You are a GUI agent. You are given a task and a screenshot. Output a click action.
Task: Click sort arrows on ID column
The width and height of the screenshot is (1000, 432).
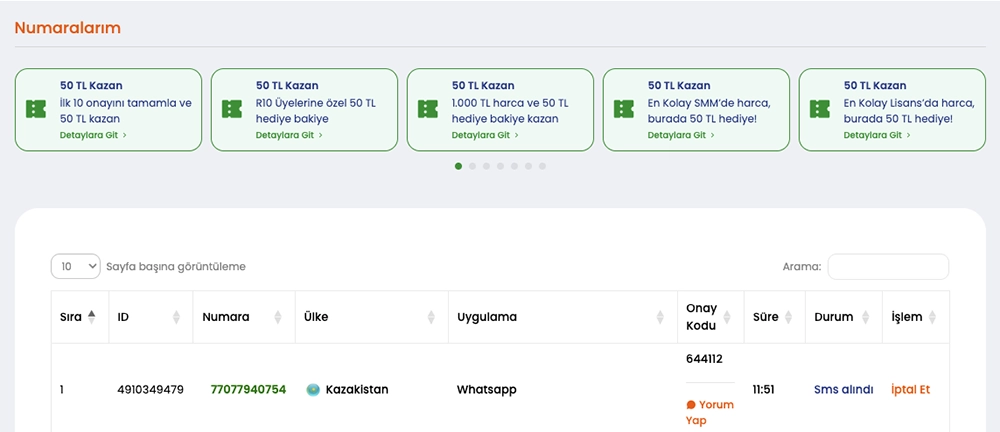(177, 317)
